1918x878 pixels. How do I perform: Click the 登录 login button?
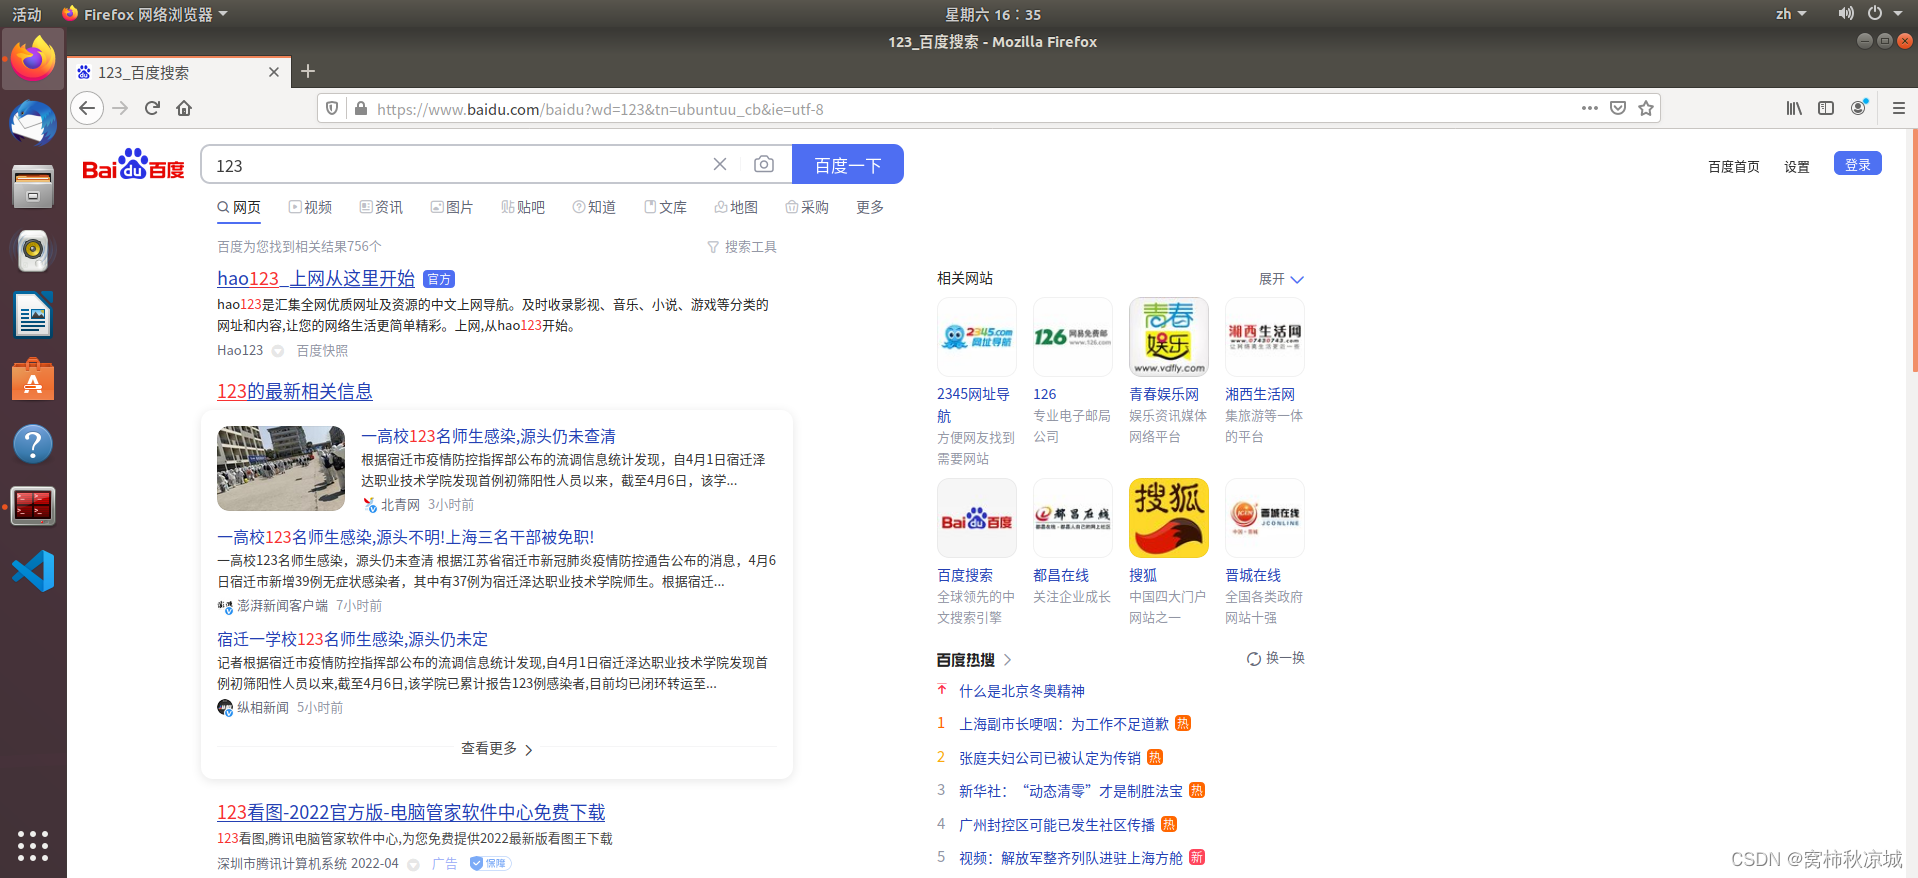pyautogui.click(x=1857, y=164)
